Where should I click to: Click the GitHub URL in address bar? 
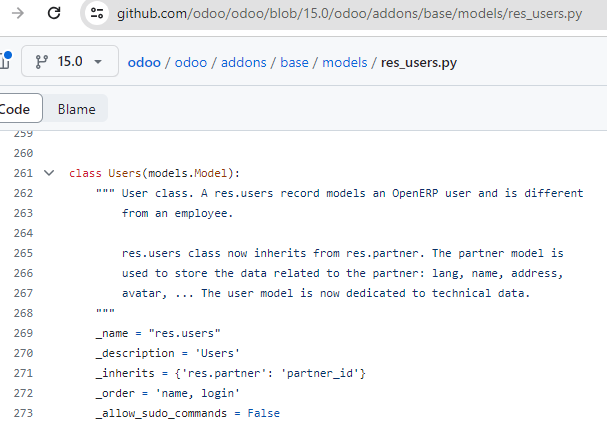[349, 14]
